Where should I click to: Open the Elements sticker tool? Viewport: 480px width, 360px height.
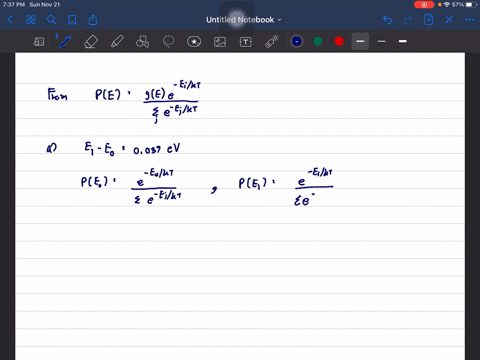[194, 42]
